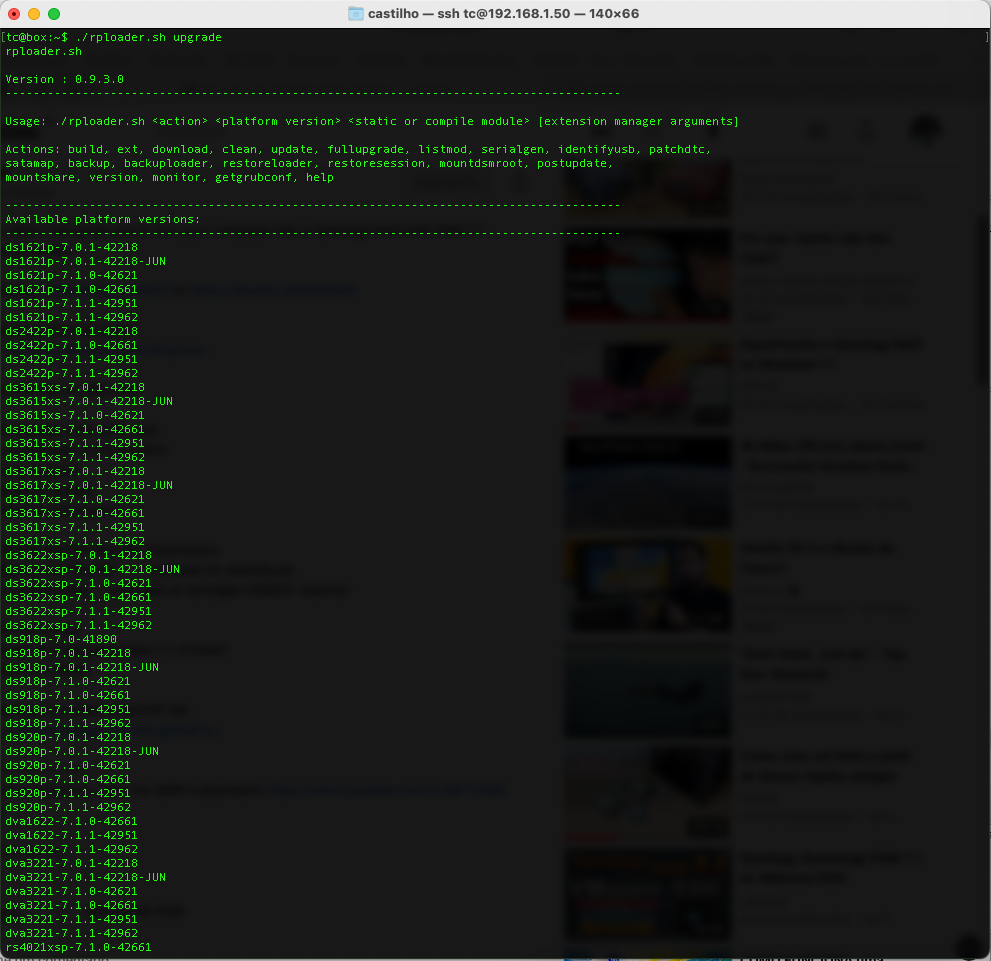Click the red close window button
991x961 pixels.
tap(14, 14)
